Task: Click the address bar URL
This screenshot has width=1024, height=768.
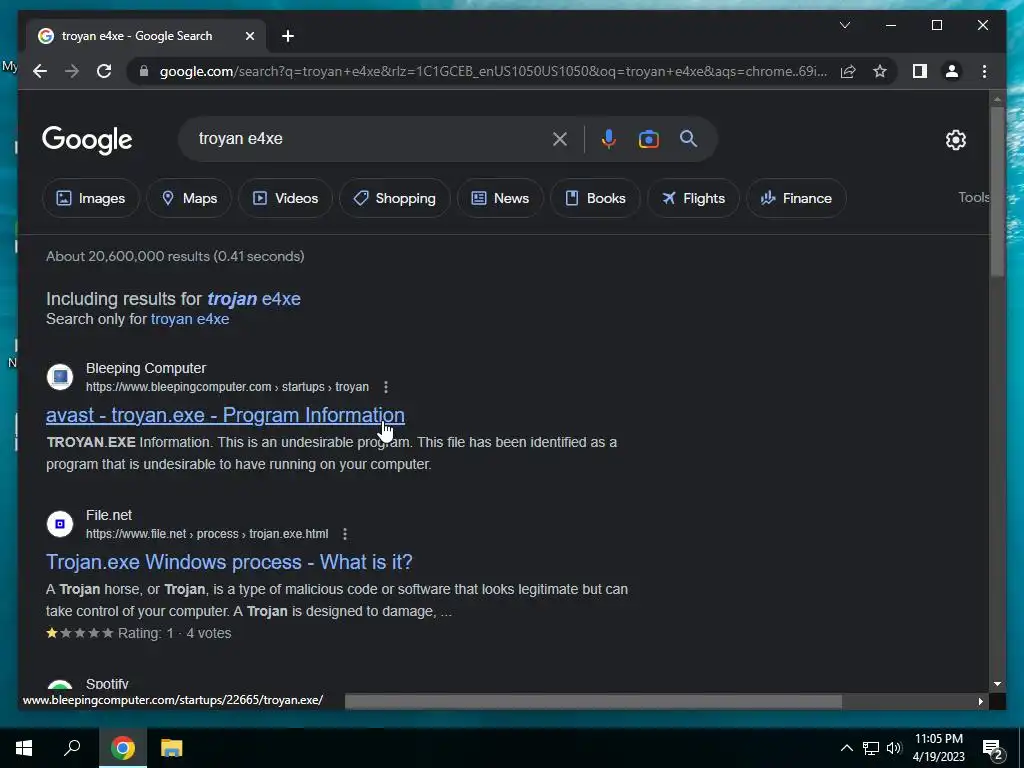Action: coord(493,71)
